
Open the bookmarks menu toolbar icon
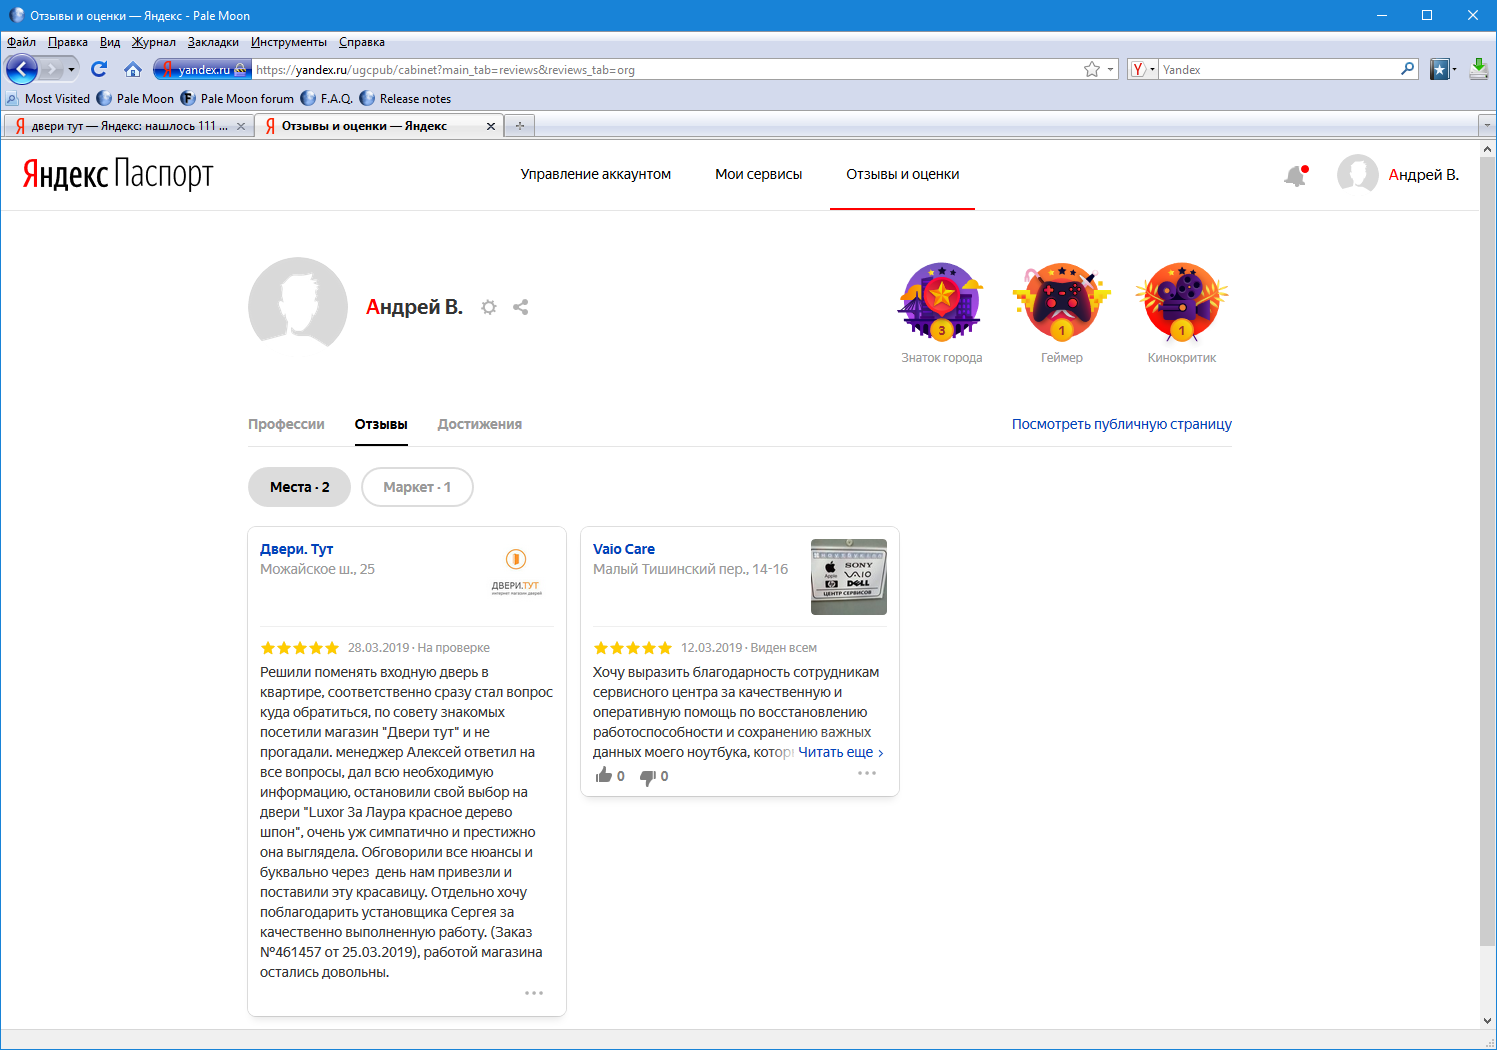[x=1440, y=69]
